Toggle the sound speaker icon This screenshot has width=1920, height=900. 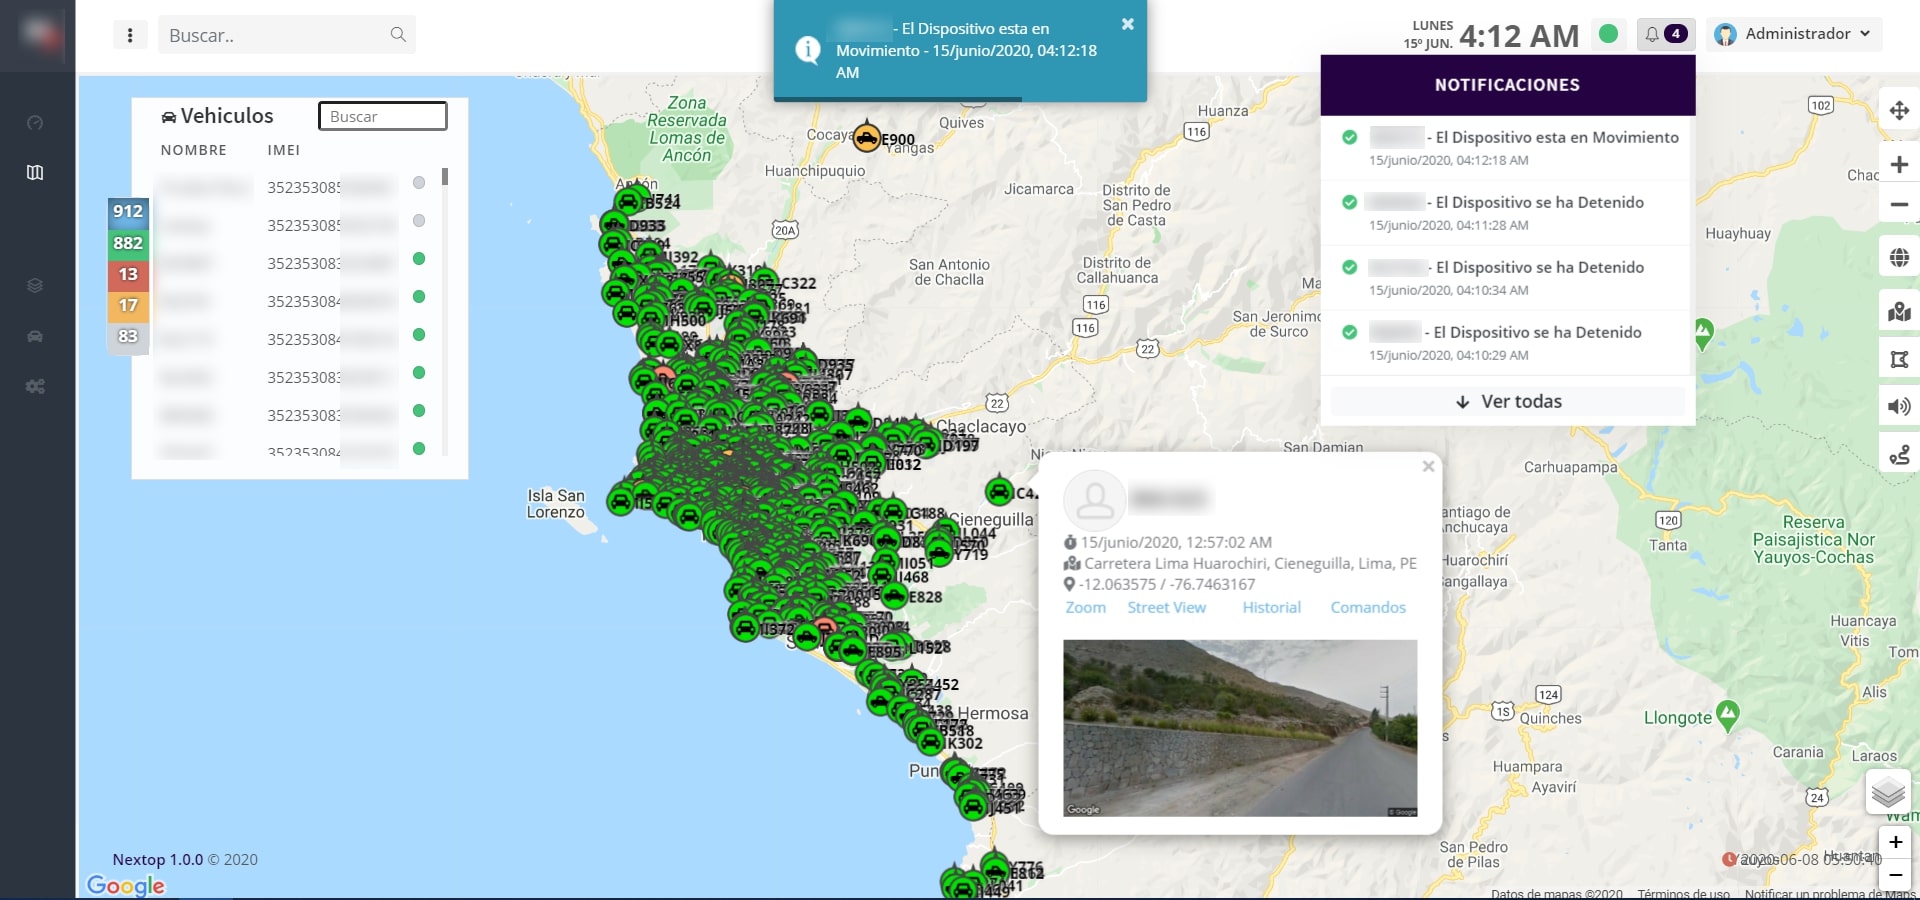point(1899,406)
